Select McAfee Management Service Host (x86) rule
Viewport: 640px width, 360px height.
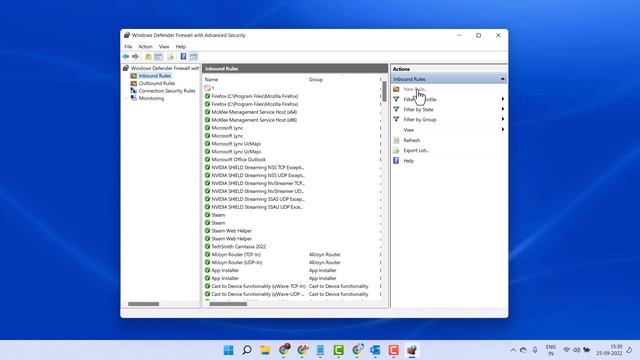tap(254, 120)
